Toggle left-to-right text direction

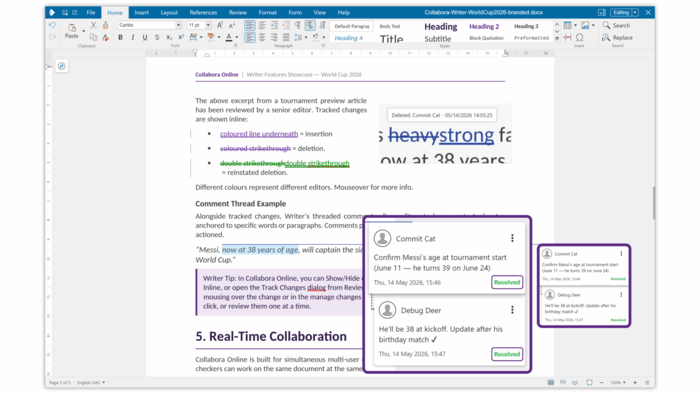coord(310,25)
